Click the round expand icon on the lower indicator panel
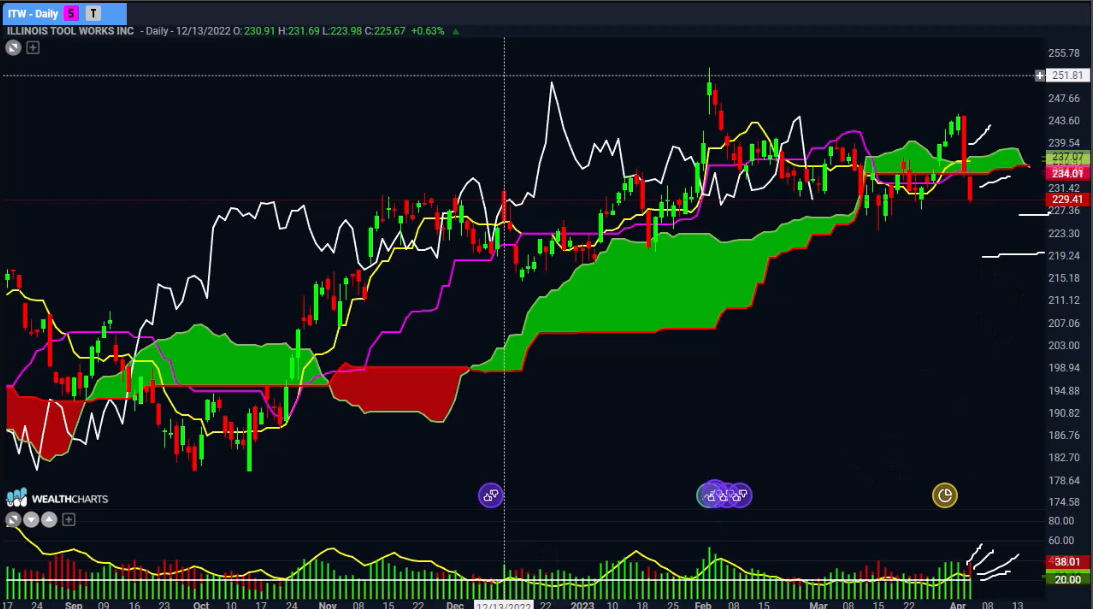The width and height of the screenshot is (1093, 609). (x=13, y=519)
